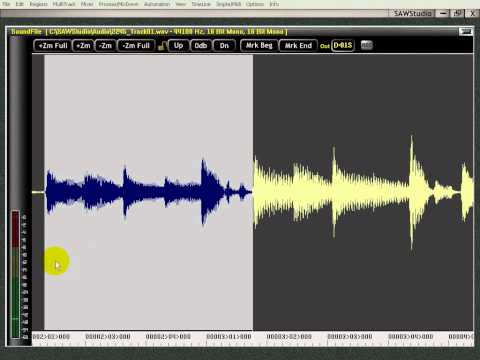Click the +Zm Full button
The image size is (480, 360).
pyautogui.click(x=53, y=45)
